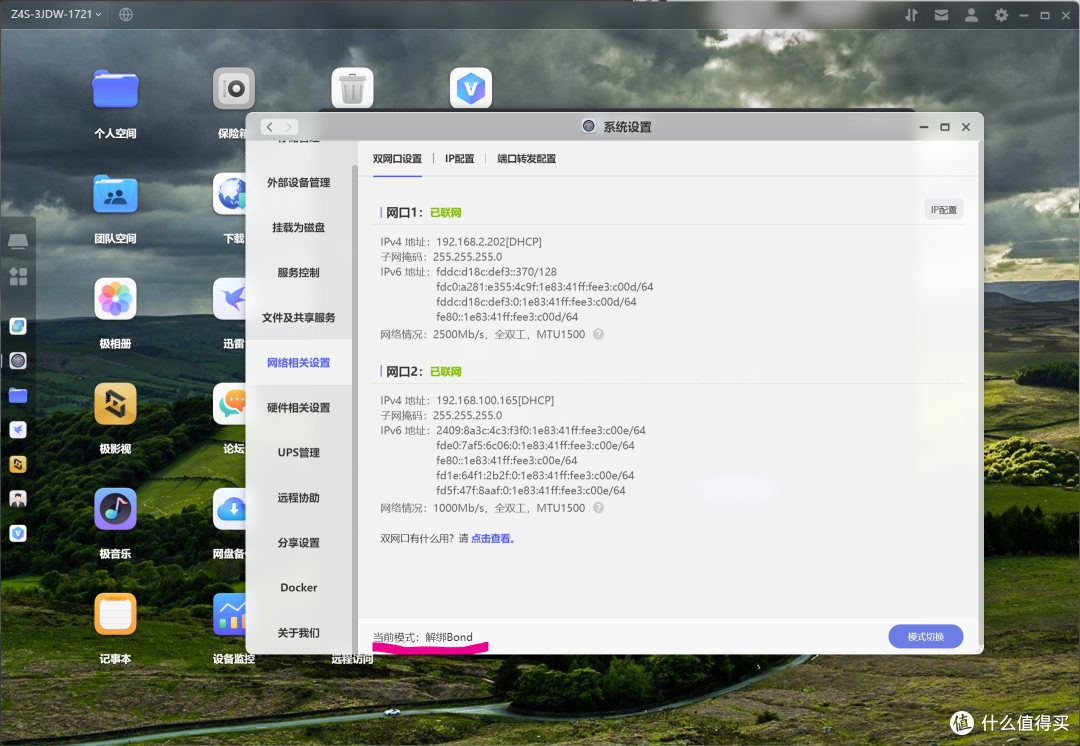The width and height of the screenshot is (1080, 746).
Task: Launch the 极影视 video app
Action: pos(115,404)
